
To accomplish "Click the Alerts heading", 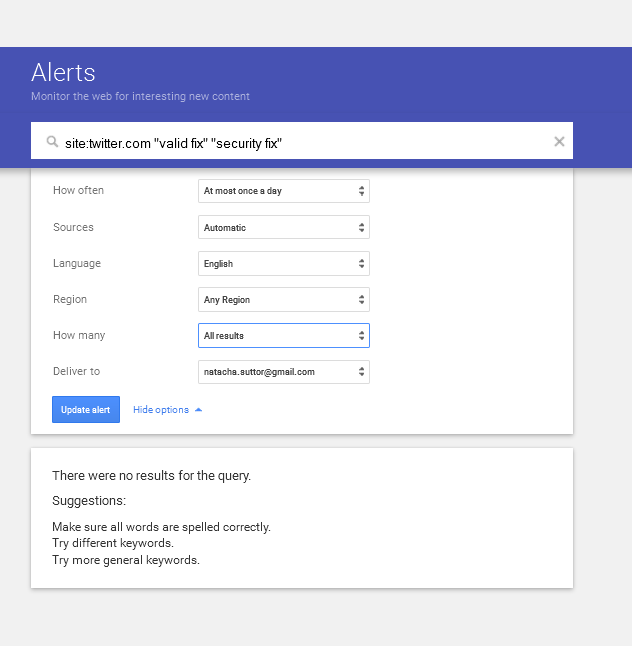I will point(63,73).
